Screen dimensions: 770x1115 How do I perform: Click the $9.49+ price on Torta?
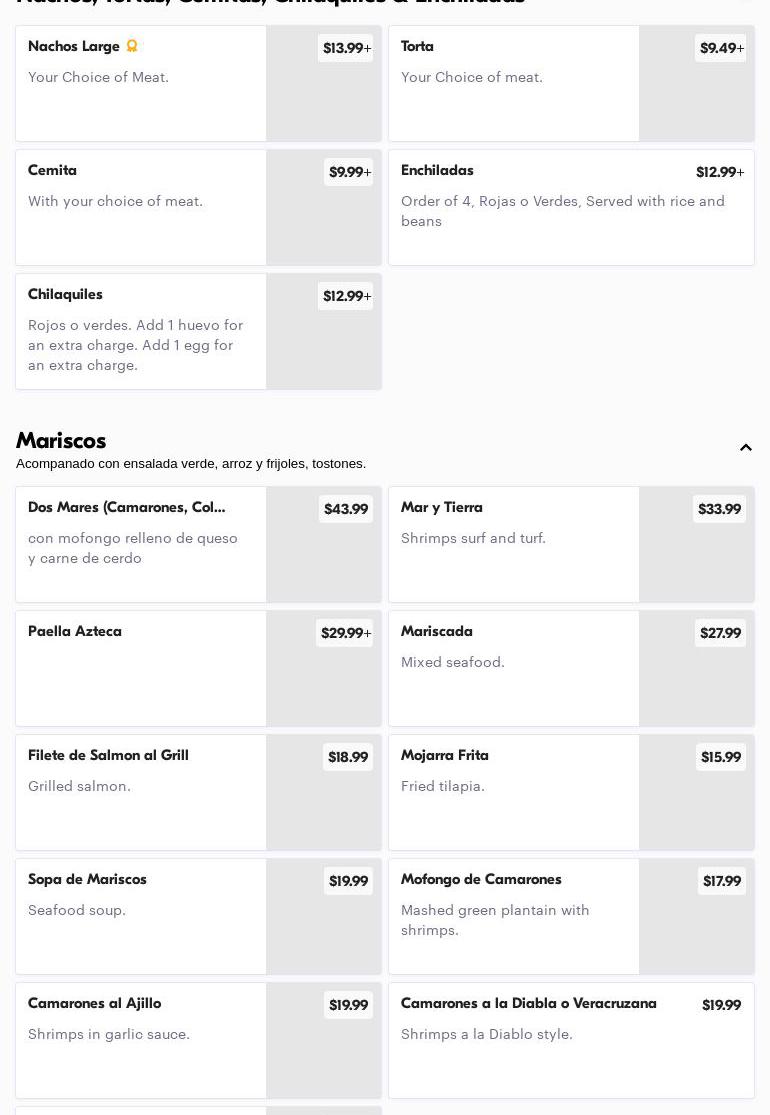[x=721, y=48]
